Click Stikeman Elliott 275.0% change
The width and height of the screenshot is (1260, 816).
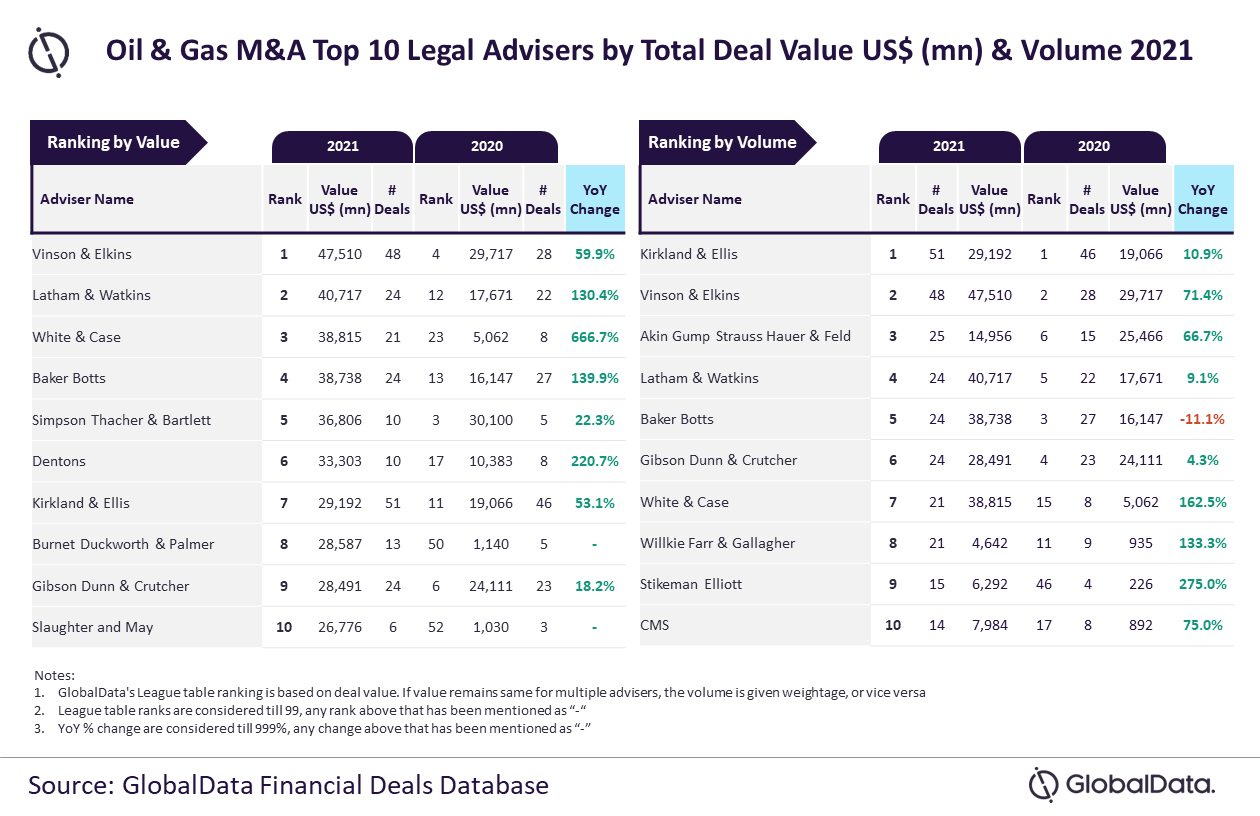tap(1203, 584)
